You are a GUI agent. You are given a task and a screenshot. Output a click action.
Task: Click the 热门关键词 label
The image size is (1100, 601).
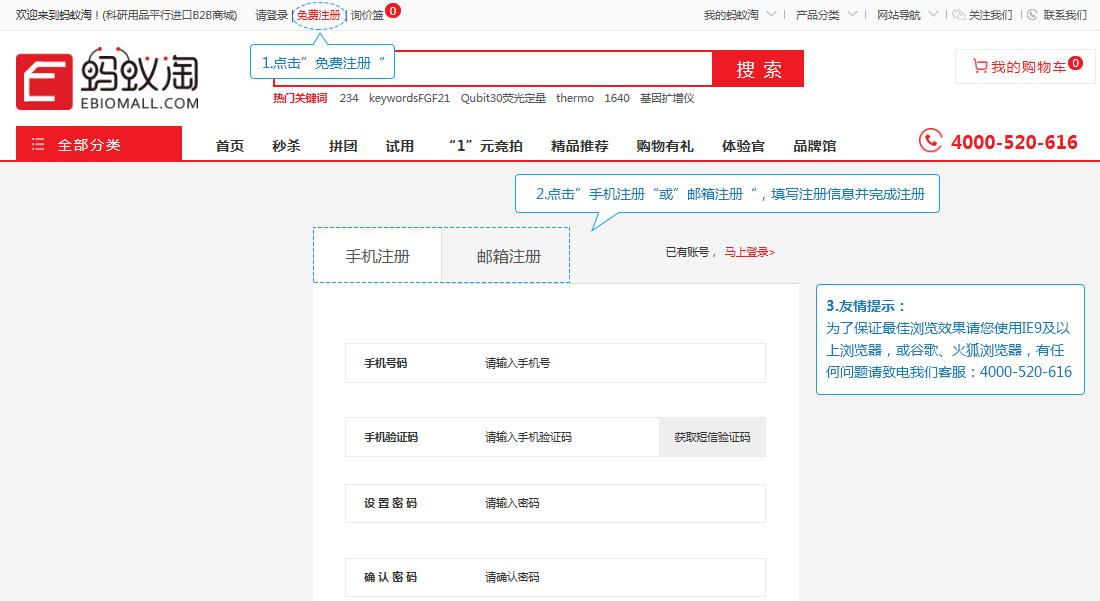(300, 98)
